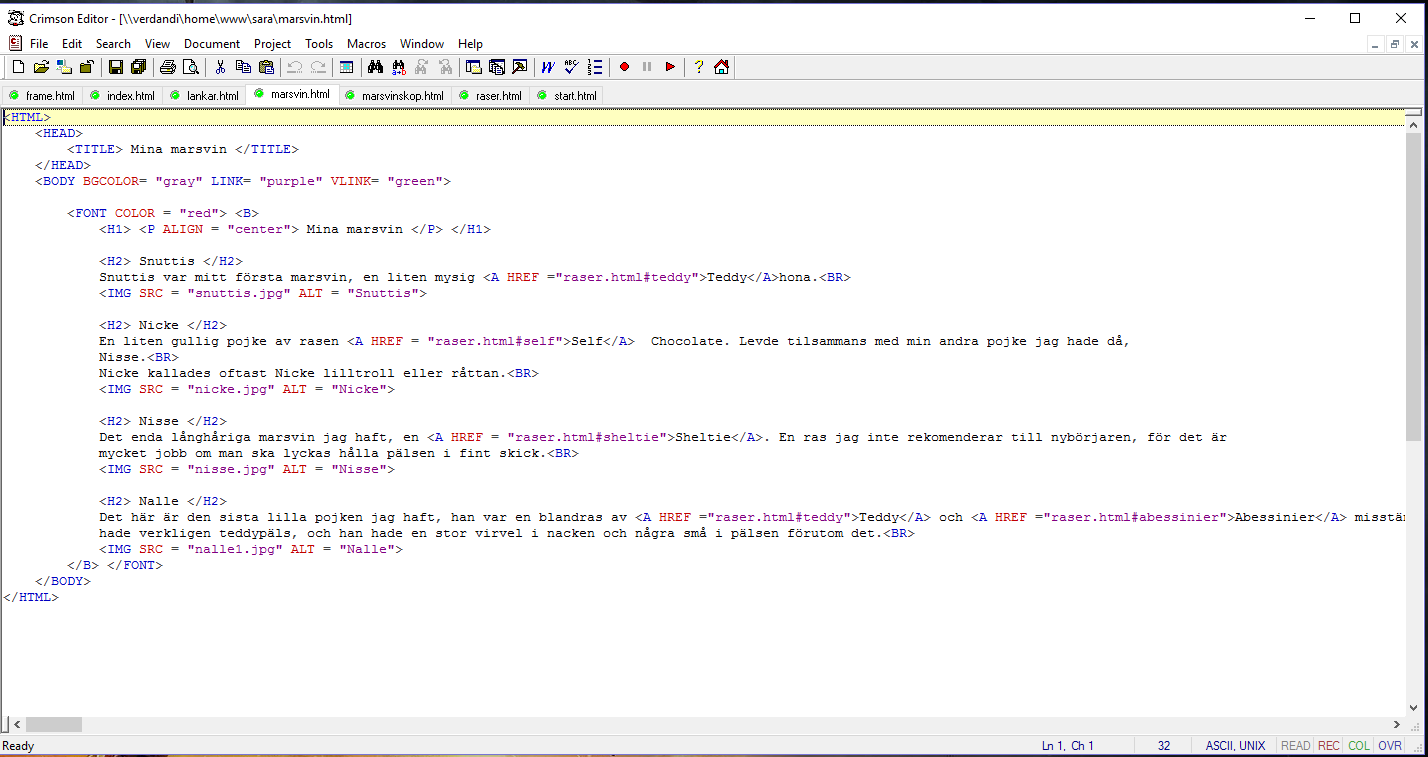Click the Find Previous toolbar icon
1428x757 pixels.
(x=445, y=67)
